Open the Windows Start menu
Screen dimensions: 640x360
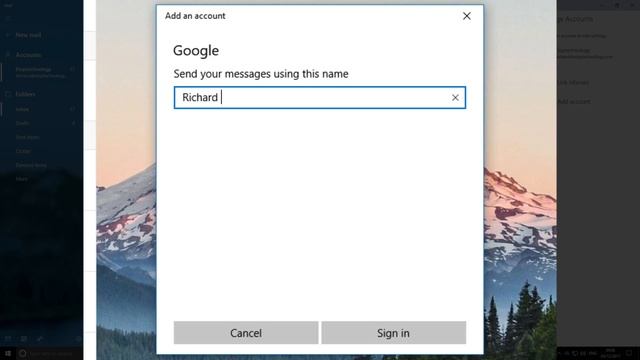[x=8, y=353]
